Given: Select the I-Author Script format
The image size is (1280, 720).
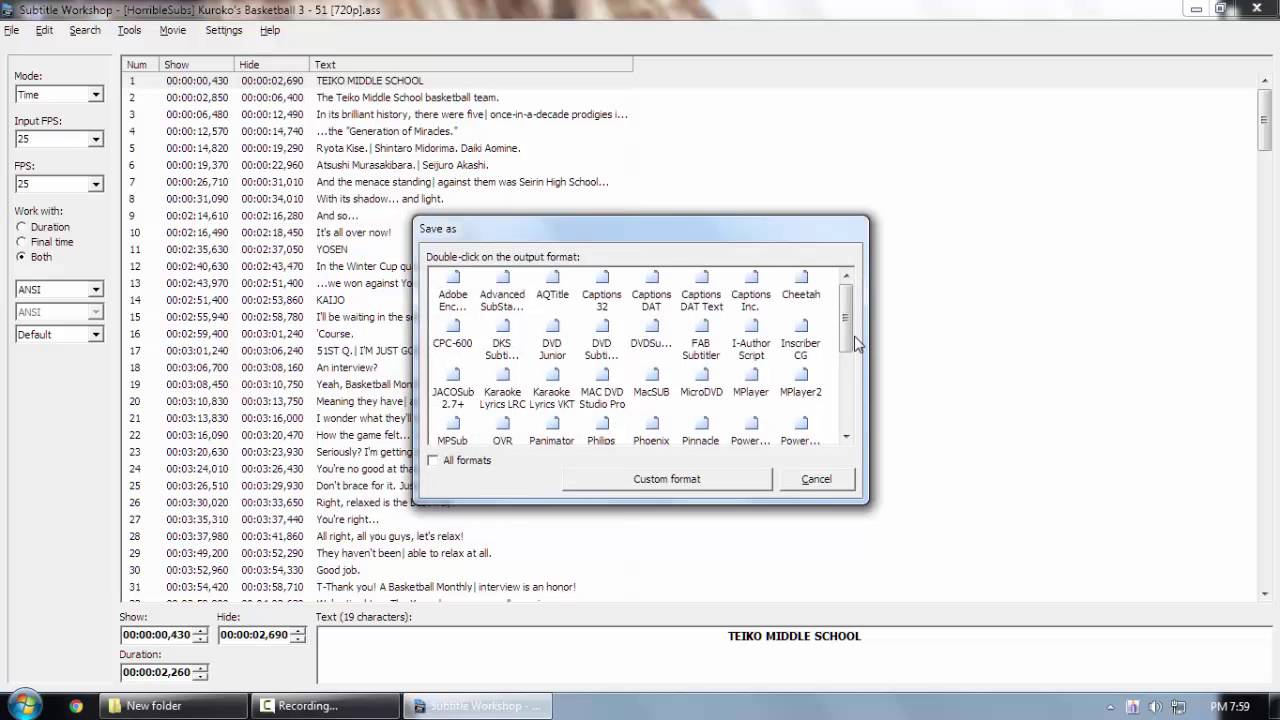Looking at the screenshot, I should (x=751, y=340).
